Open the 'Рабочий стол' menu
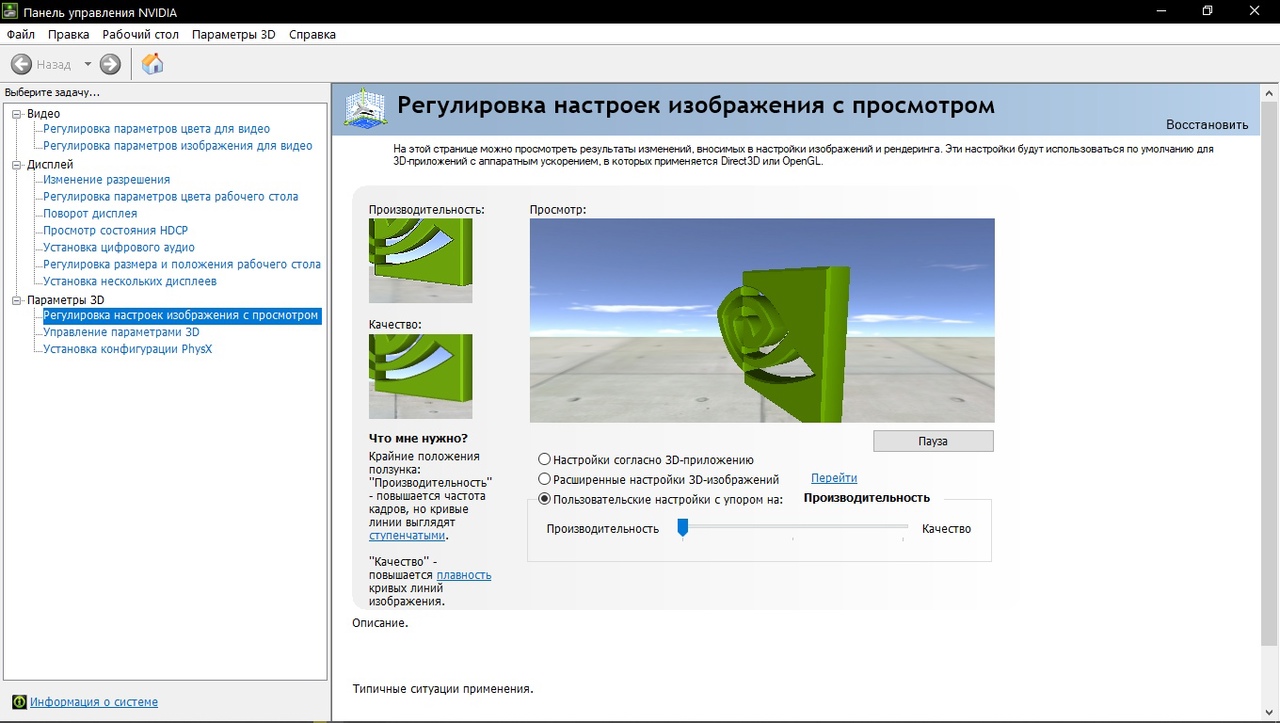 [141, 34]
